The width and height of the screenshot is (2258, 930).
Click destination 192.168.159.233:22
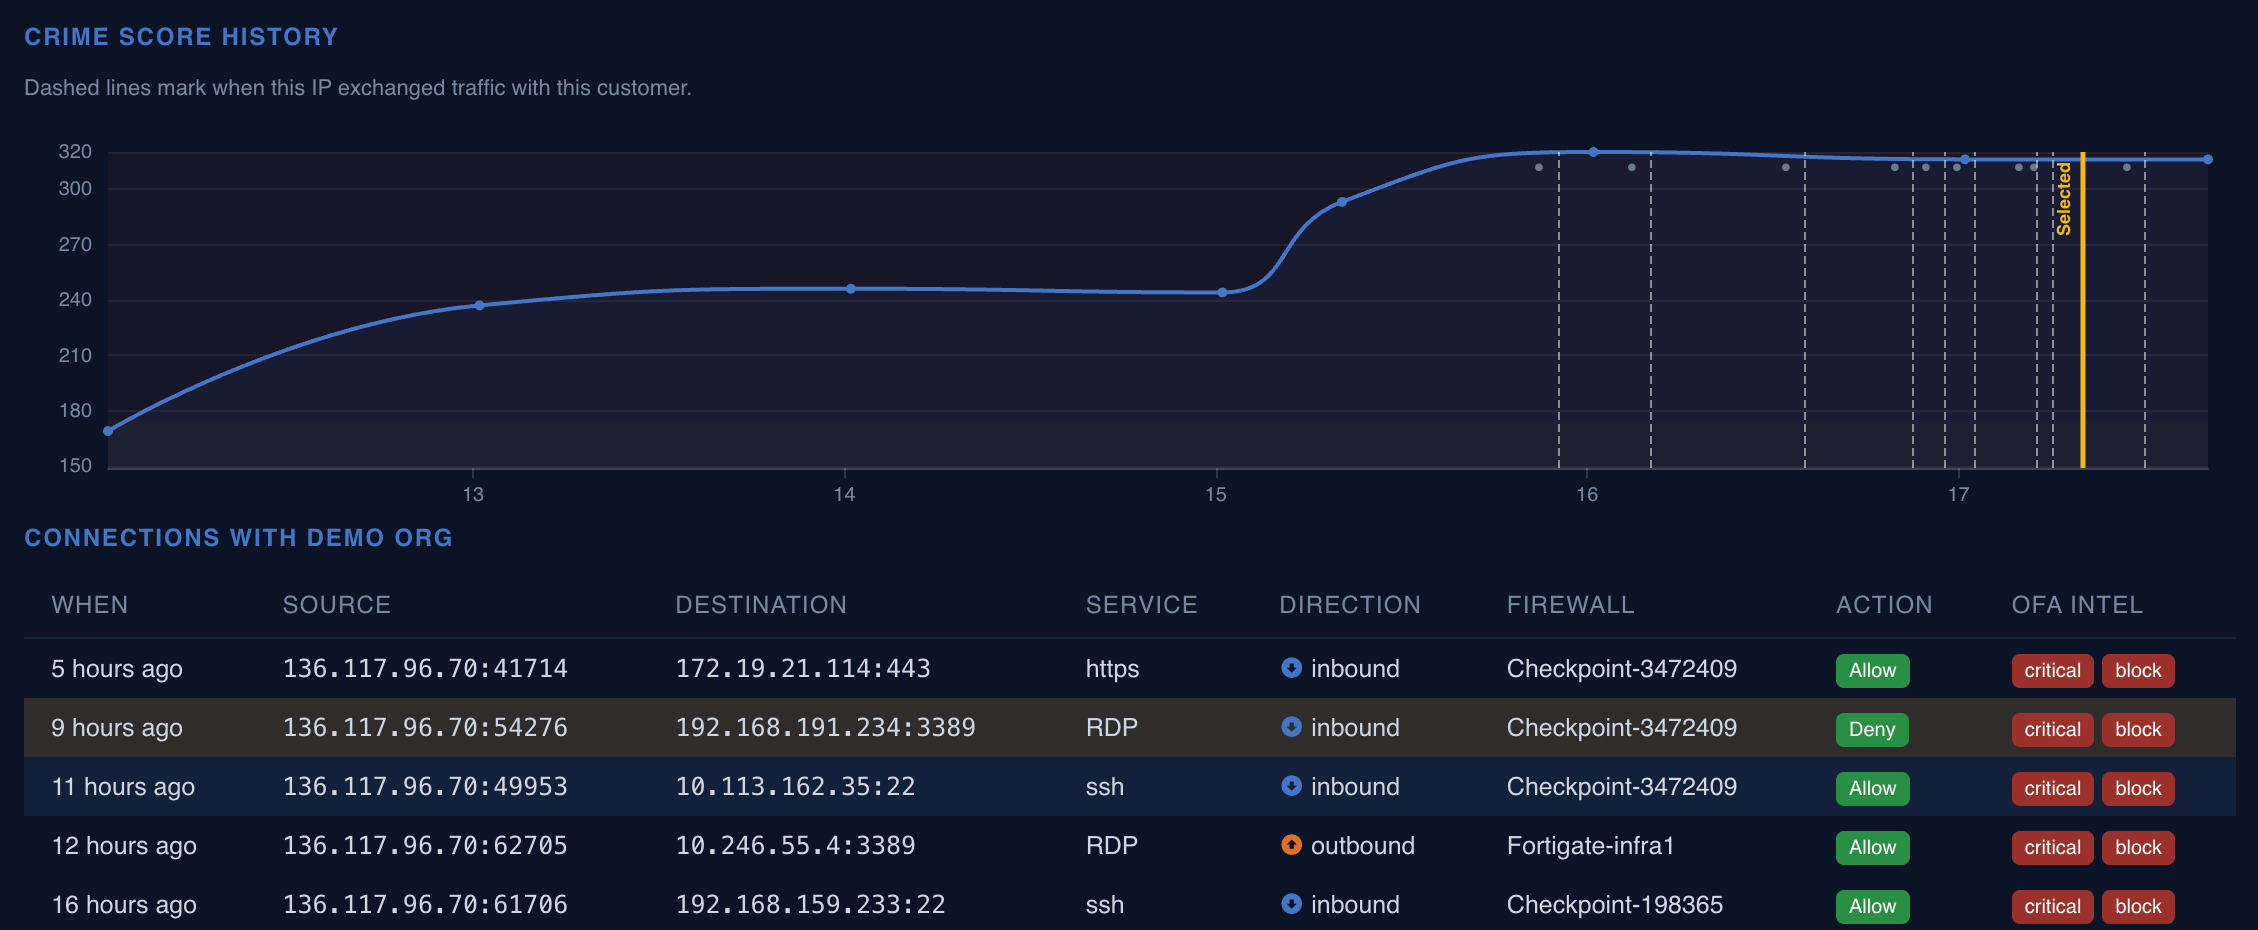tap(810, 904)
